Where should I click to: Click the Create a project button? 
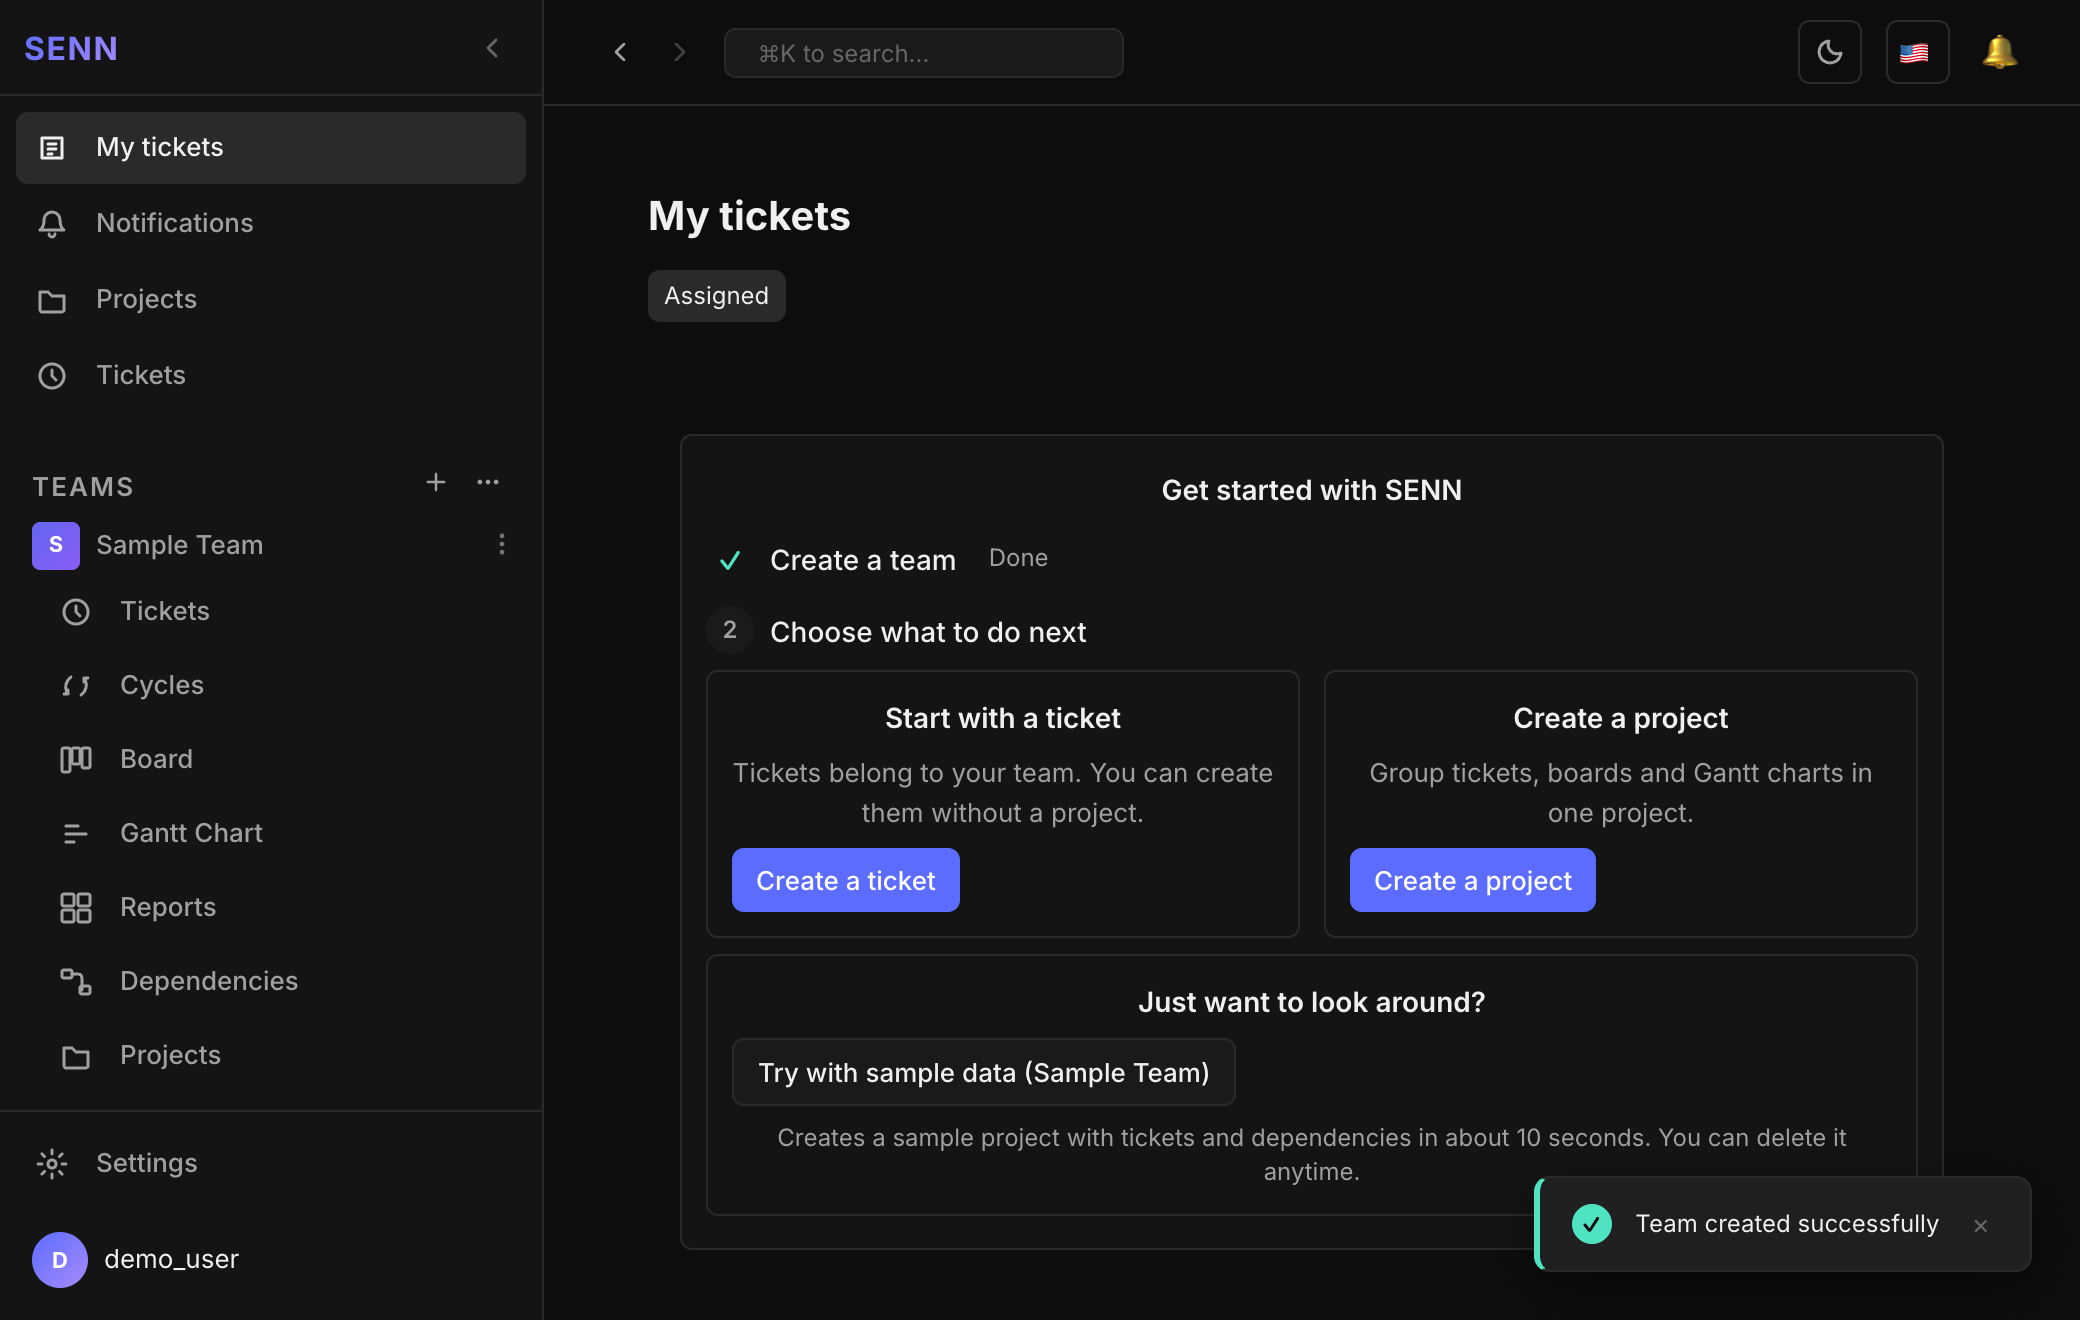1473,880
